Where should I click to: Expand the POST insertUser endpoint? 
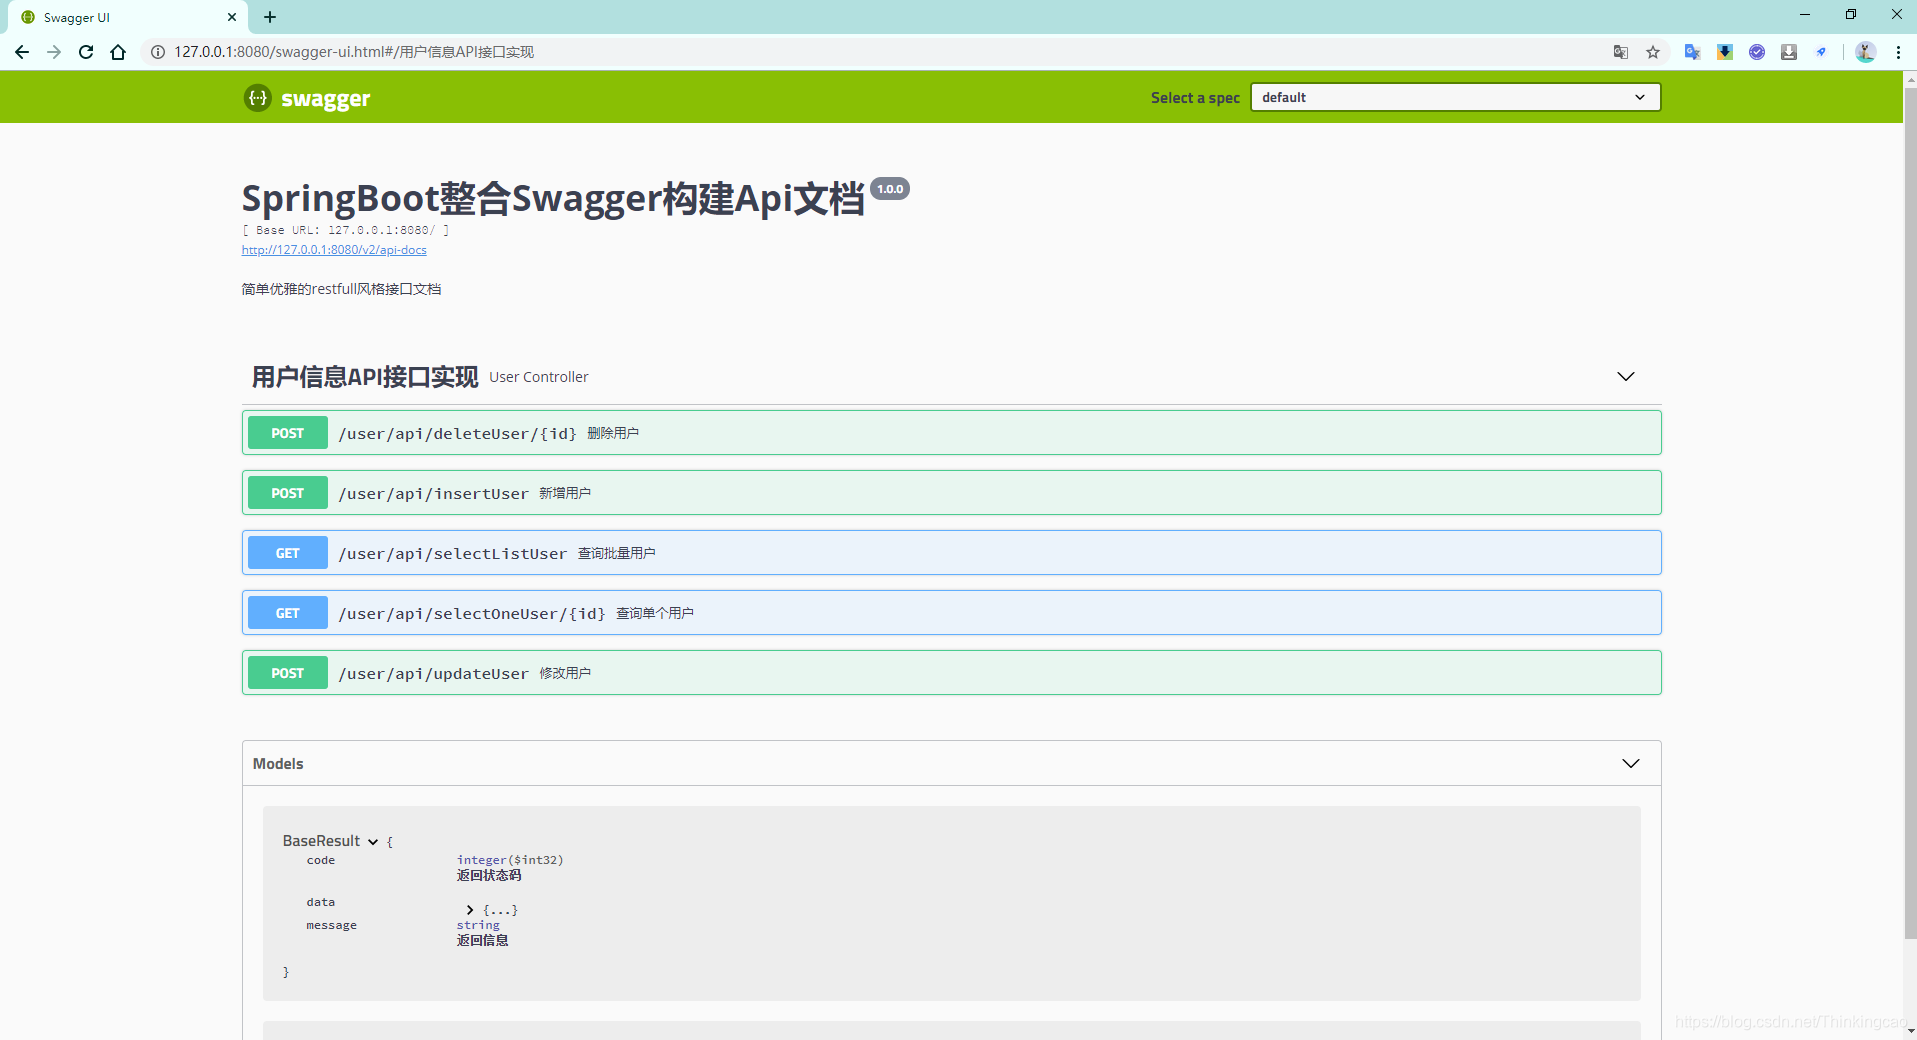pyautogui.click(x=951, y=493)
